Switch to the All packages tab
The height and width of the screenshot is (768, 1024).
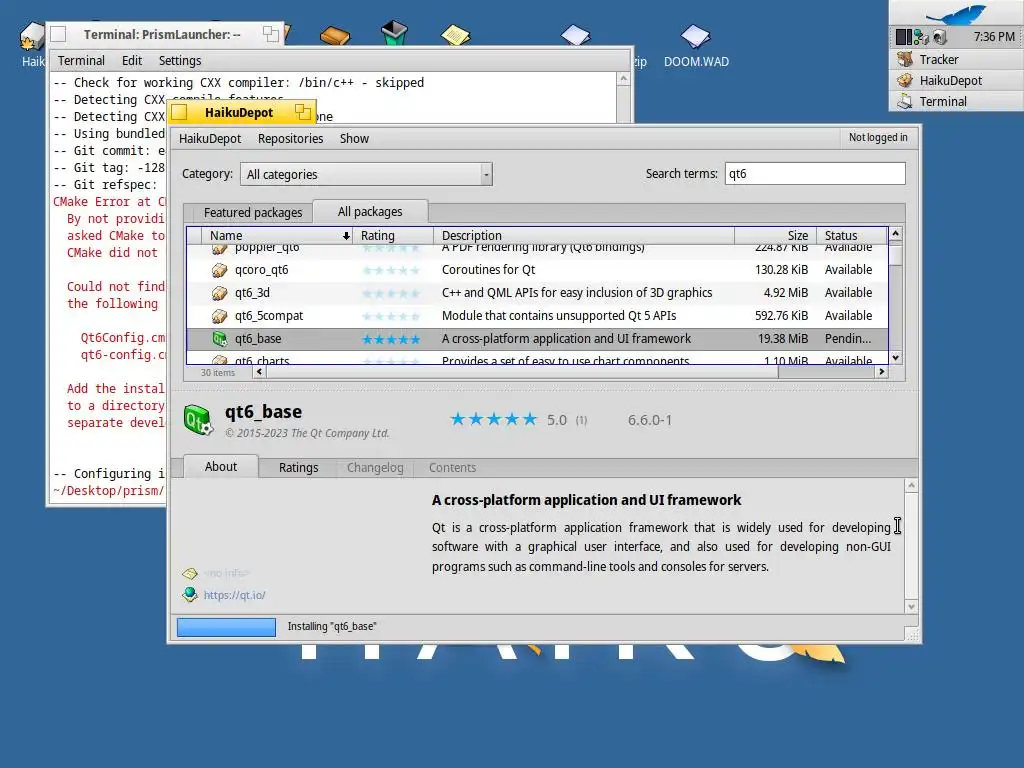click(370, 212)
